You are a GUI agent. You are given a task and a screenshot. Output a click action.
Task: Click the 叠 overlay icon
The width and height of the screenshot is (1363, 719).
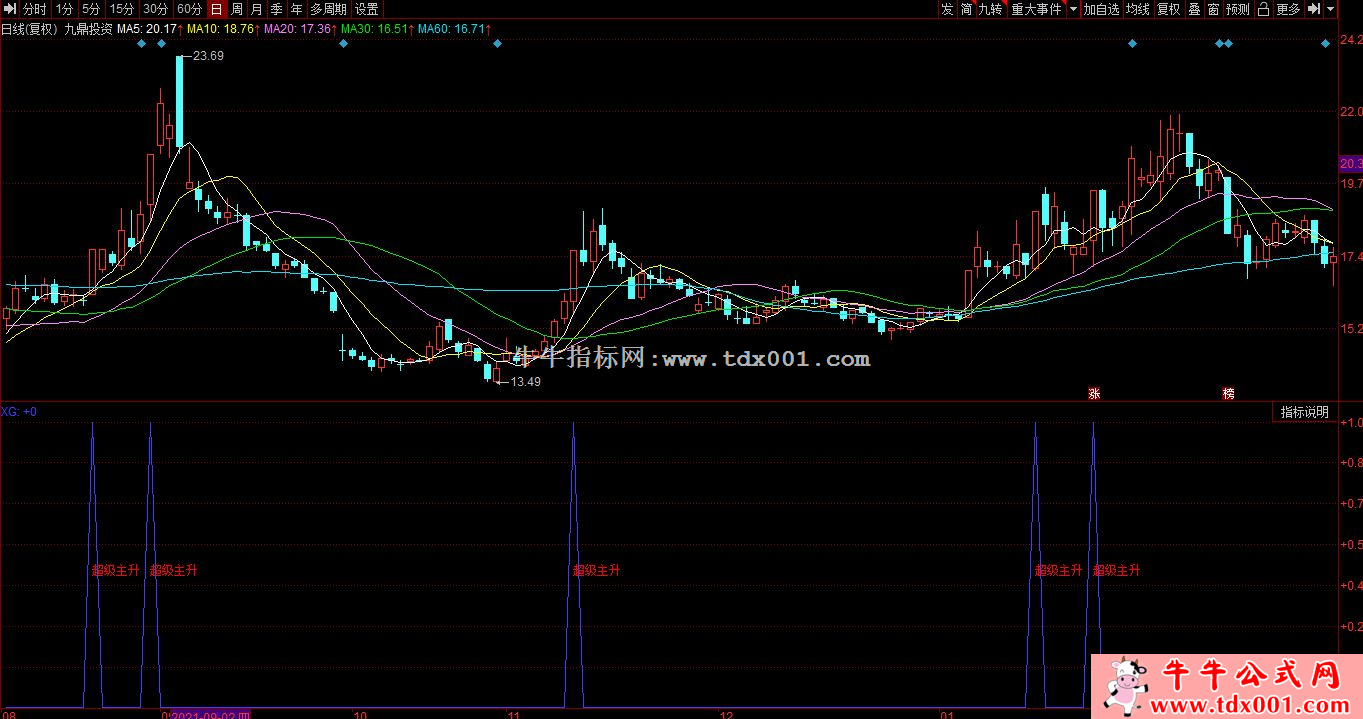point(1194,9)
